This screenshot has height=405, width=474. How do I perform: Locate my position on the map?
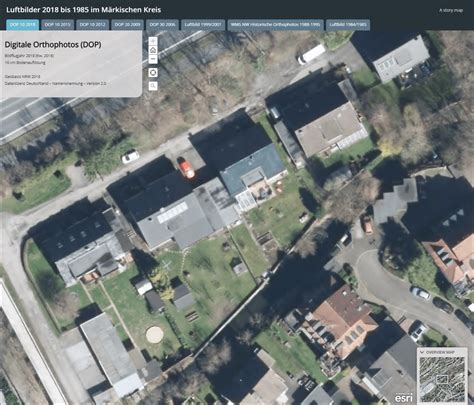click(x=153, y=73)
